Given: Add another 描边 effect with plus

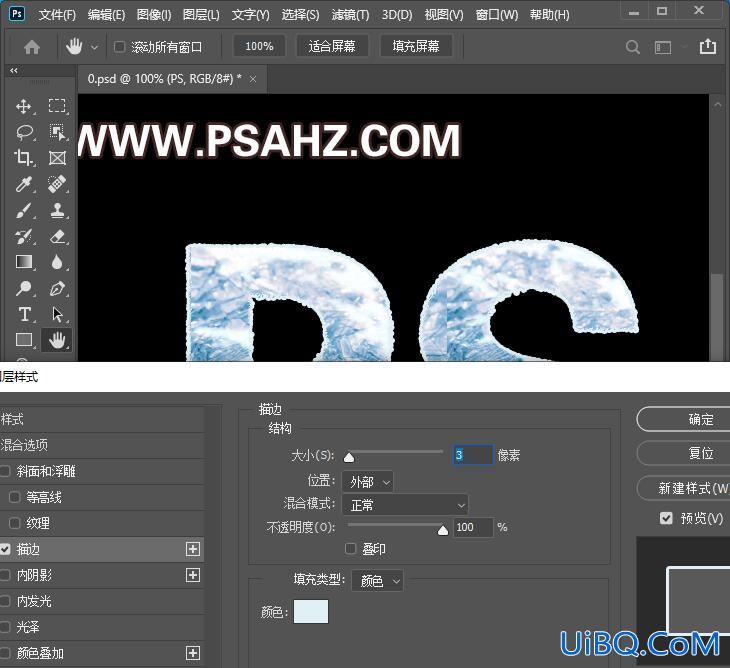Looking at the screenshot, I should coord(193,549).
